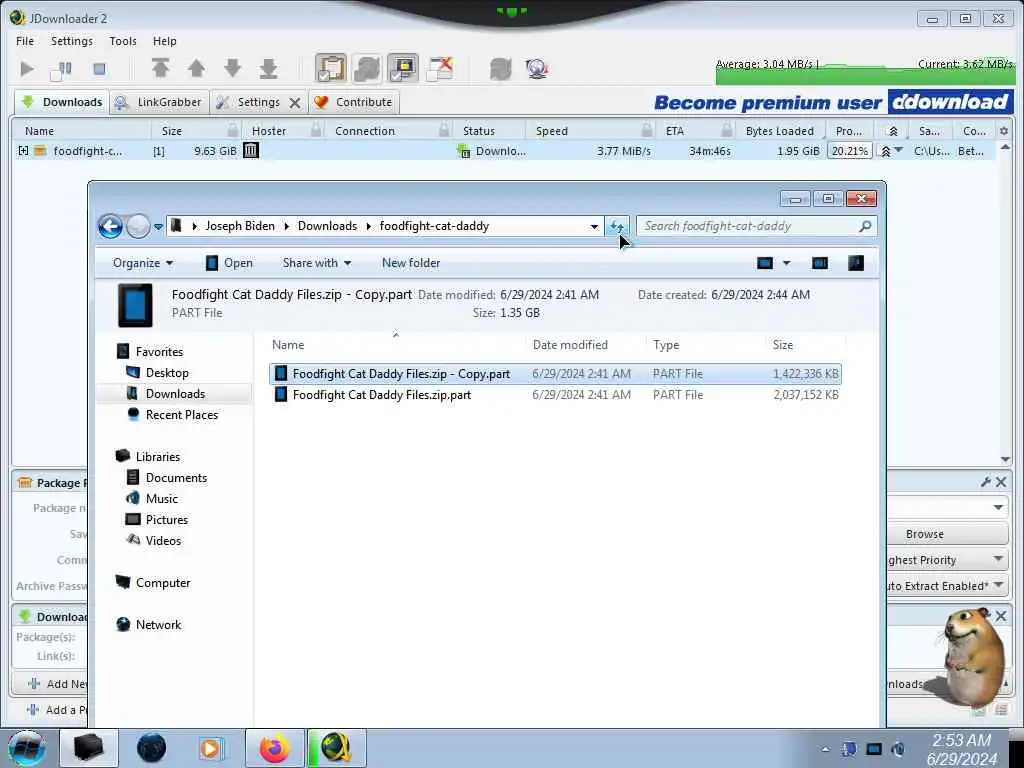Viewport: 1024px width, 768px height.
Task: Open the File menu
Action: [x=25, y=40]
